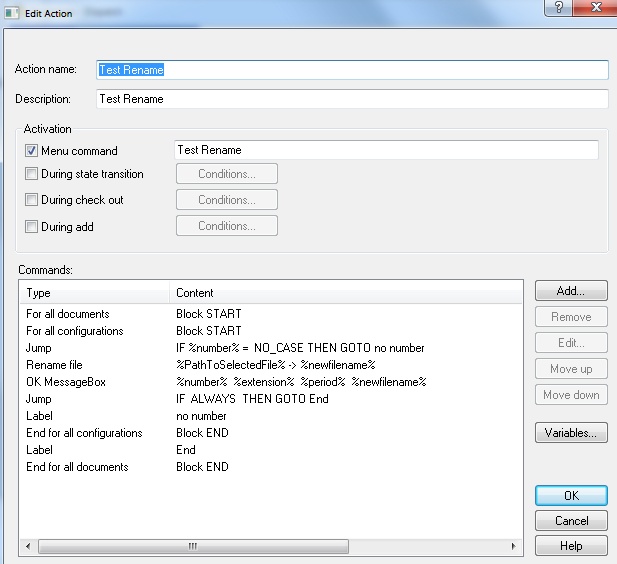Select the Label no number row
Viewport: 617px width, 564px height.
coord(271,416)
